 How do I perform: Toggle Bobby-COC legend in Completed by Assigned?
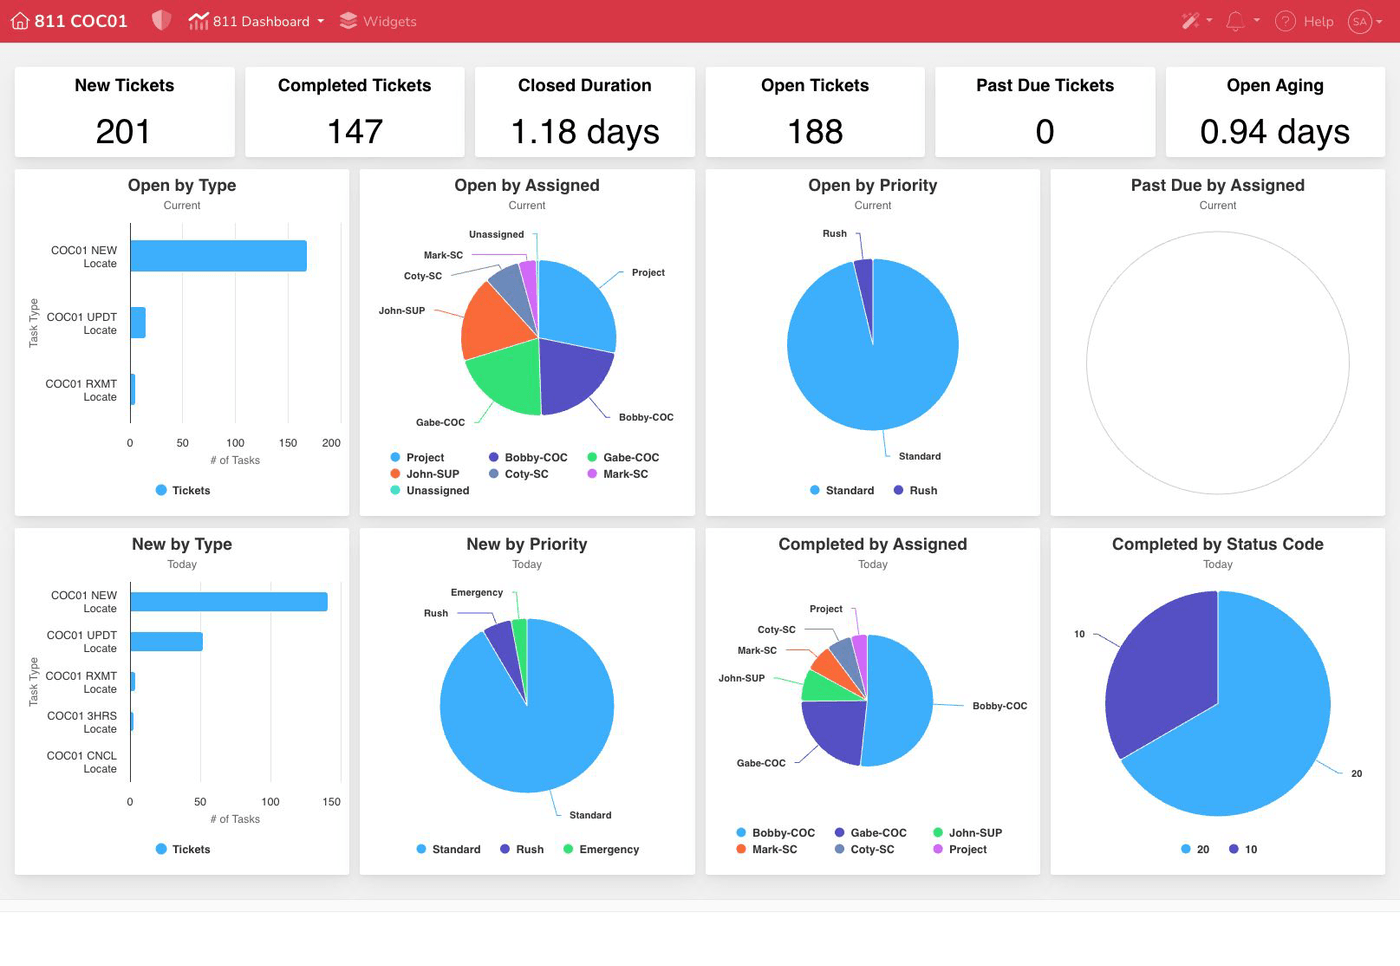click(x=775, y=832)
